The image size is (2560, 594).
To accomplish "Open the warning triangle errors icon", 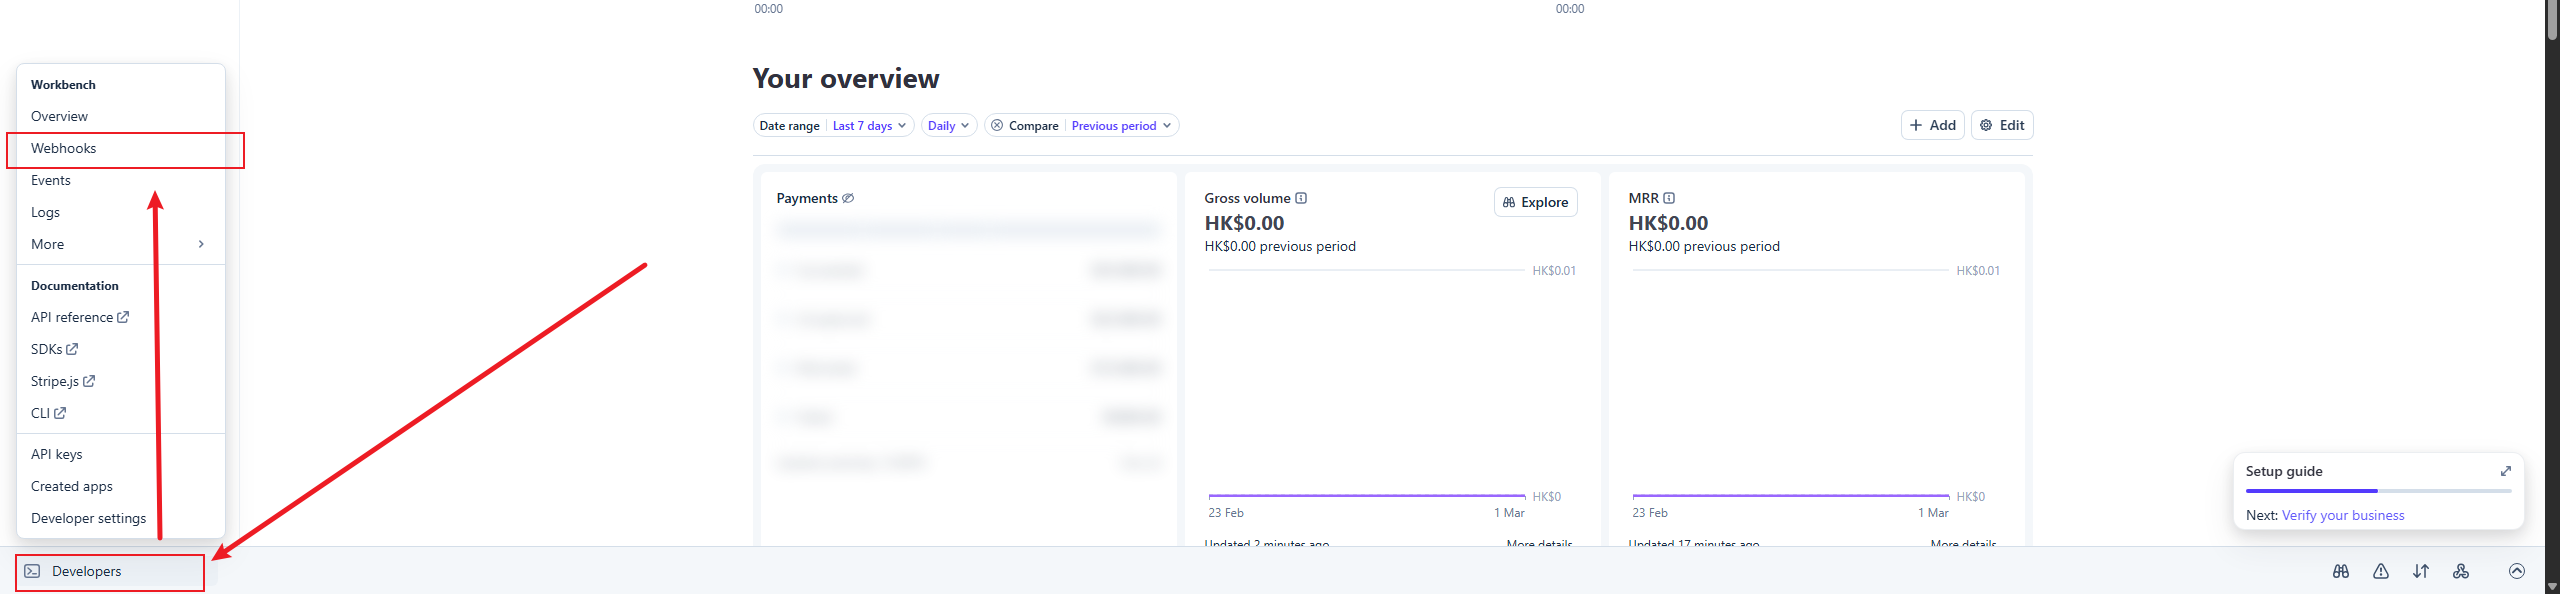I will click(2380, 571).
